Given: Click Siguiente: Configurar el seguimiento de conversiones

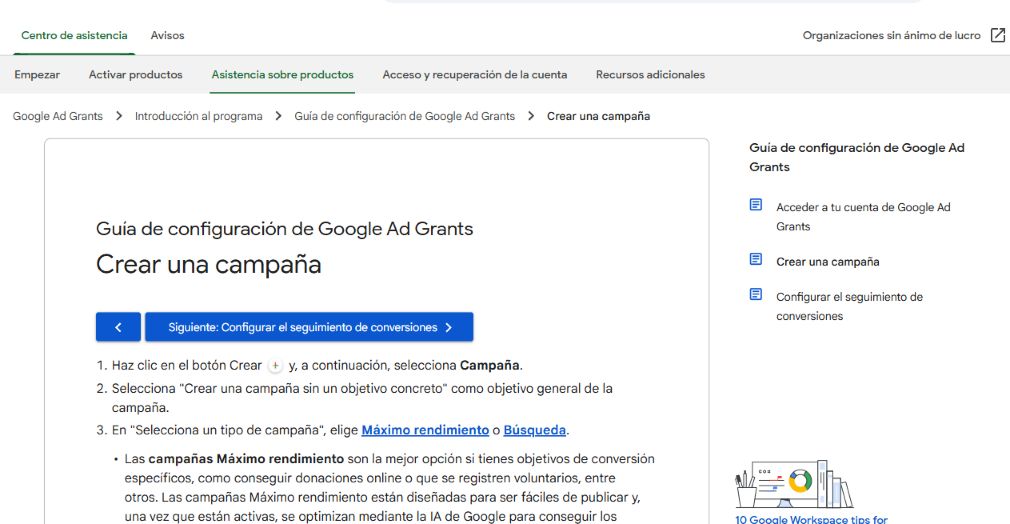Looking at the screenshot, I should [309, 327].
